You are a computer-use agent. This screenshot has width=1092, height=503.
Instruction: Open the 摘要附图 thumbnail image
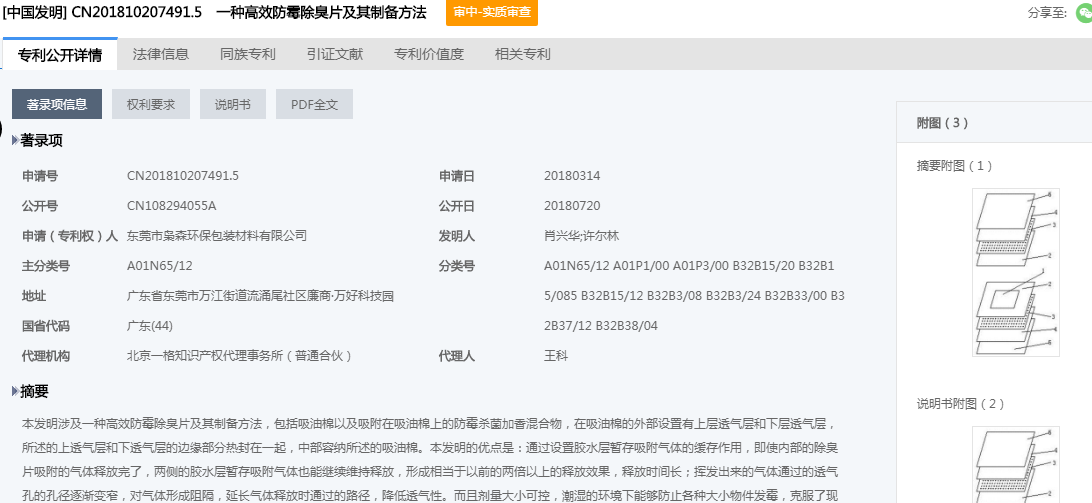1014,270
